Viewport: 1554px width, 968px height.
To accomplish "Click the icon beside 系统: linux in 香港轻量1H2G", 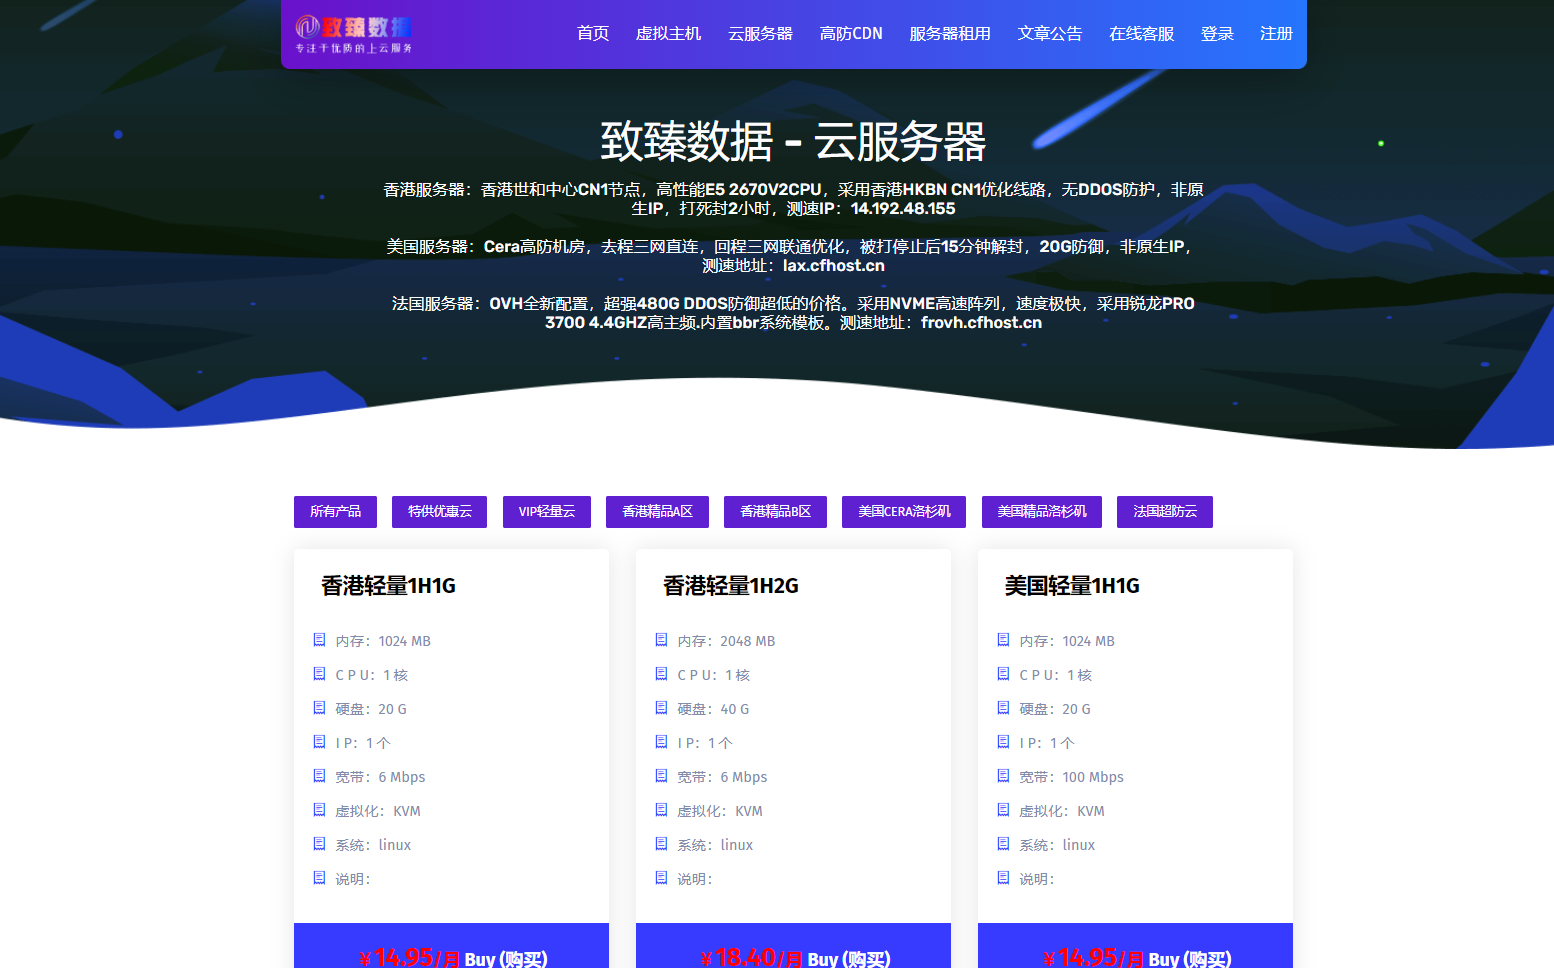I will click(661, 844).
